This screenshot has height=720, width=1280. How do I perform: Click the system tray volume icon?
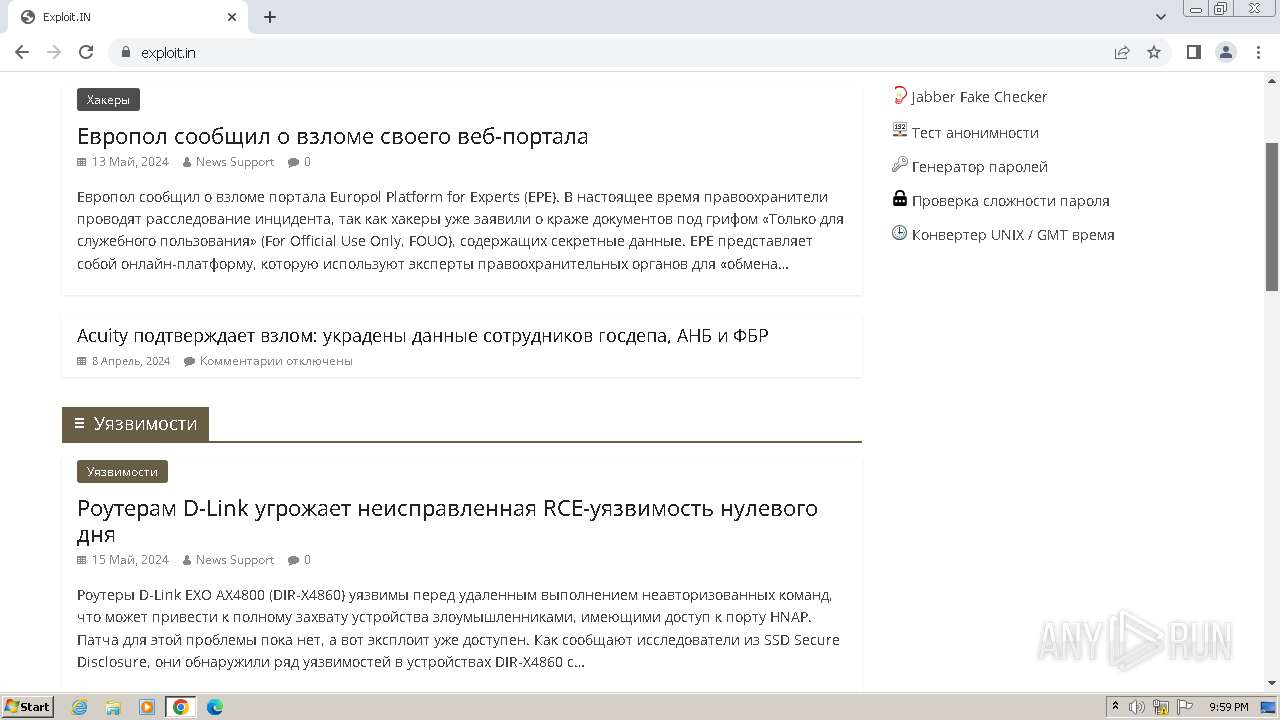click(1137, 707)
